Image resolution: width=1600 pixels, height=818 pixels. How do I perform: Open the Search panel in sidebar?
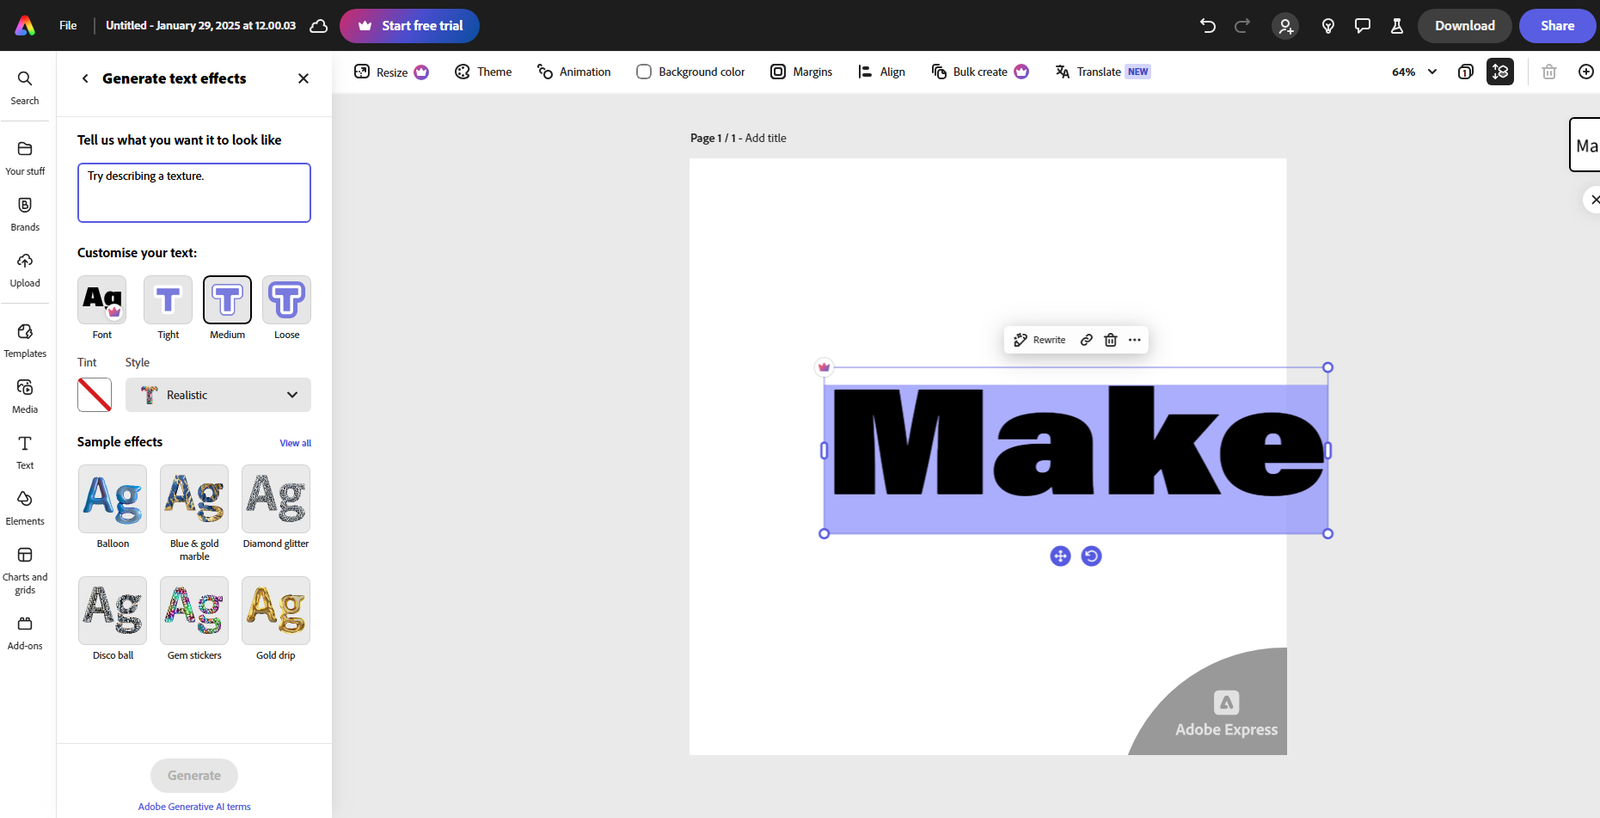click(25, 87)
